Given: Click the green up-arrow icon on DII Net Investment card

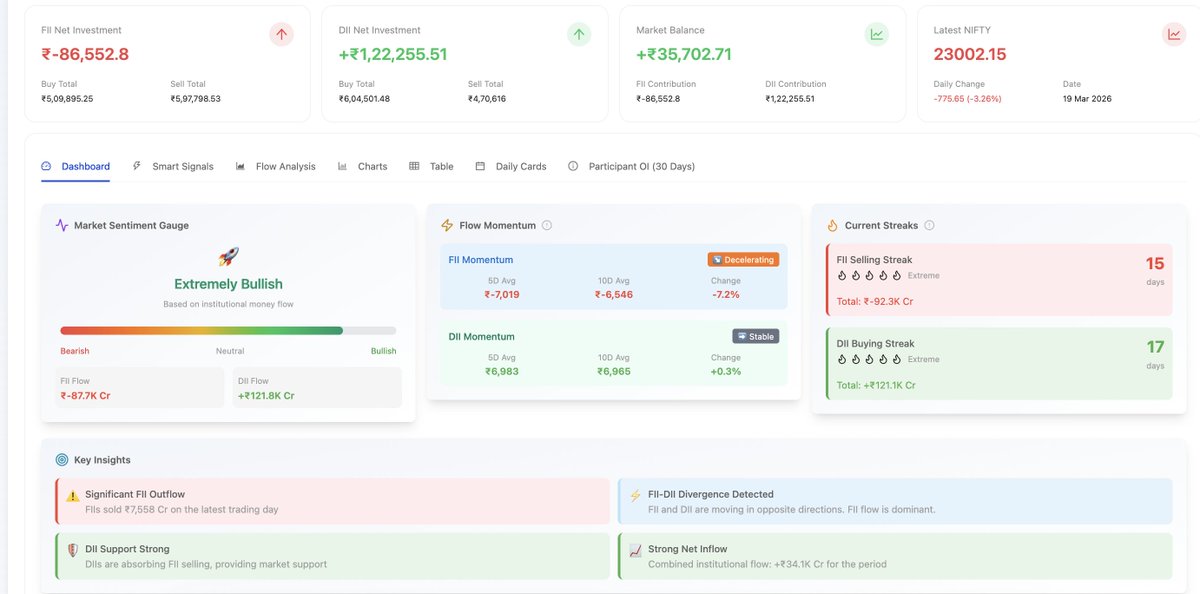Looking at the screenshot, I should pyautogui.click(x=579, y=34).
